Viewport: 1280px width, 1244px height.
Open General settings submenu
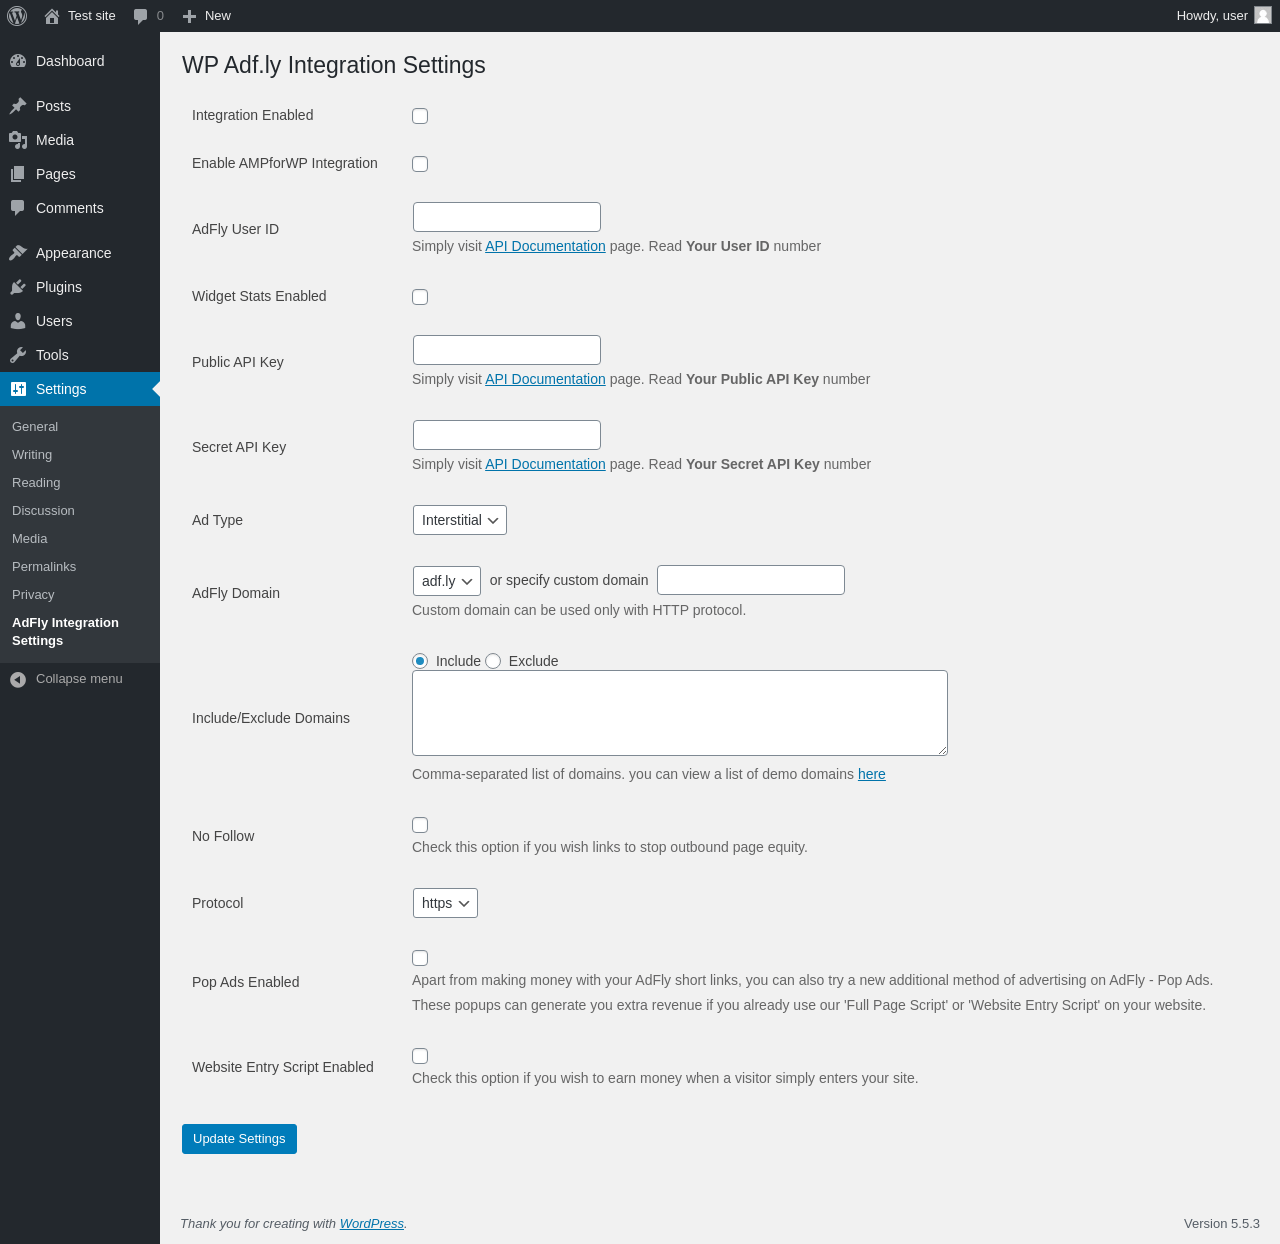[35, 427]
